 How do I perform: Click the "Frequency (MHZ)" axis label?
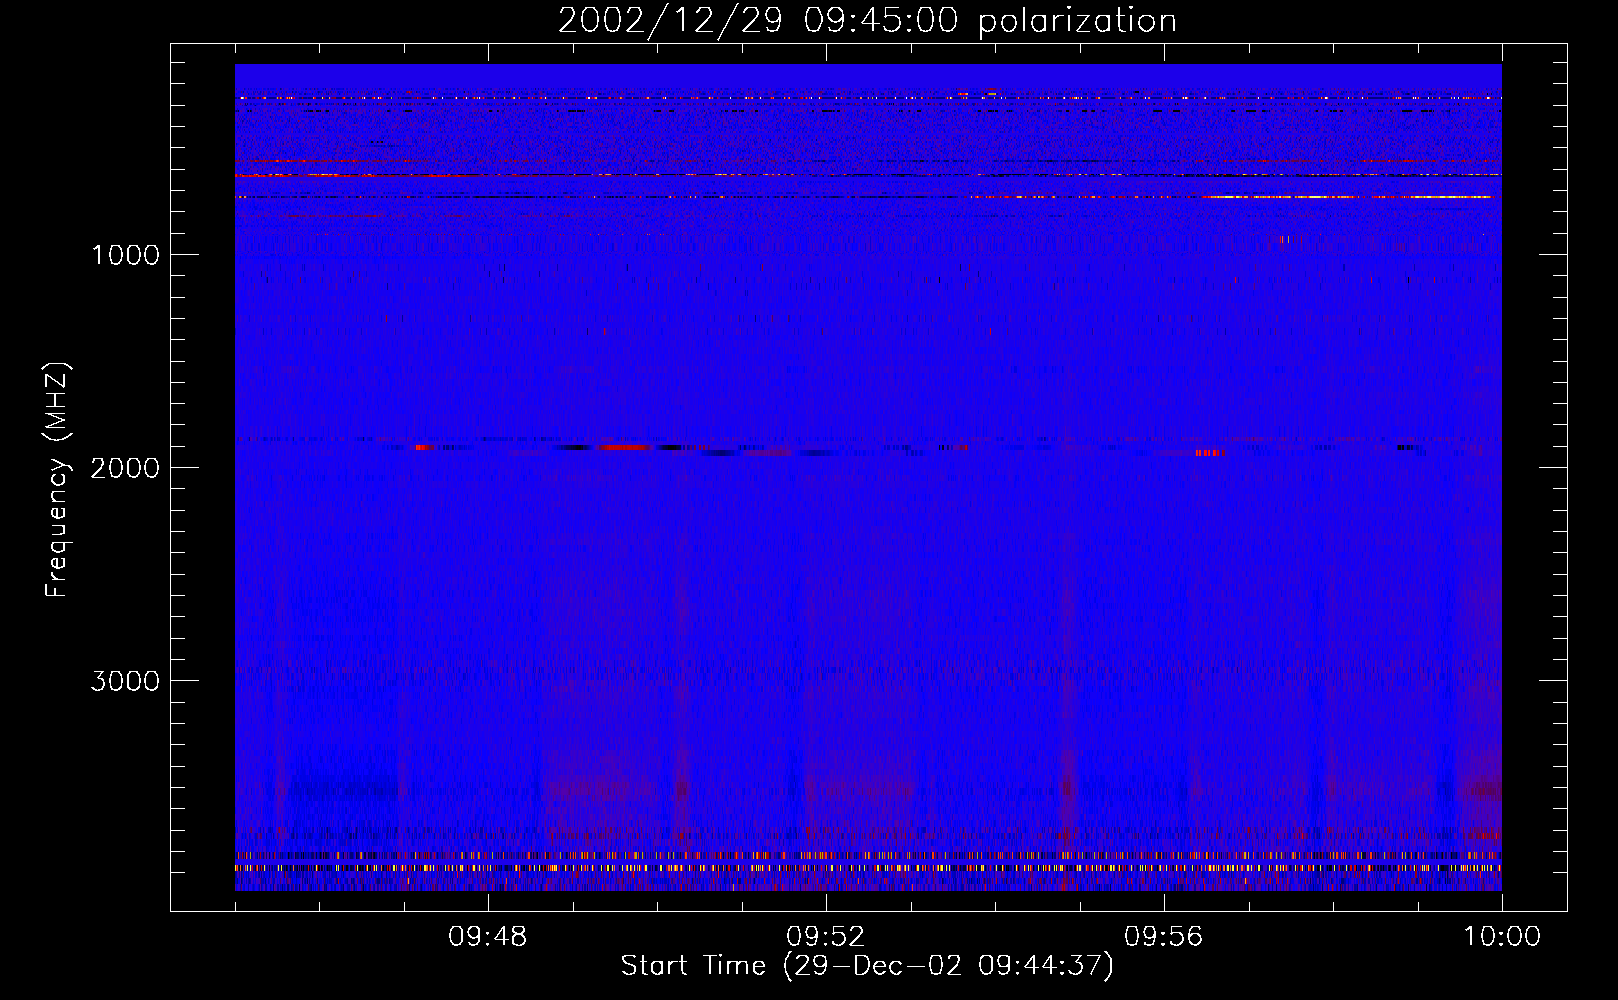click(57, 480)
